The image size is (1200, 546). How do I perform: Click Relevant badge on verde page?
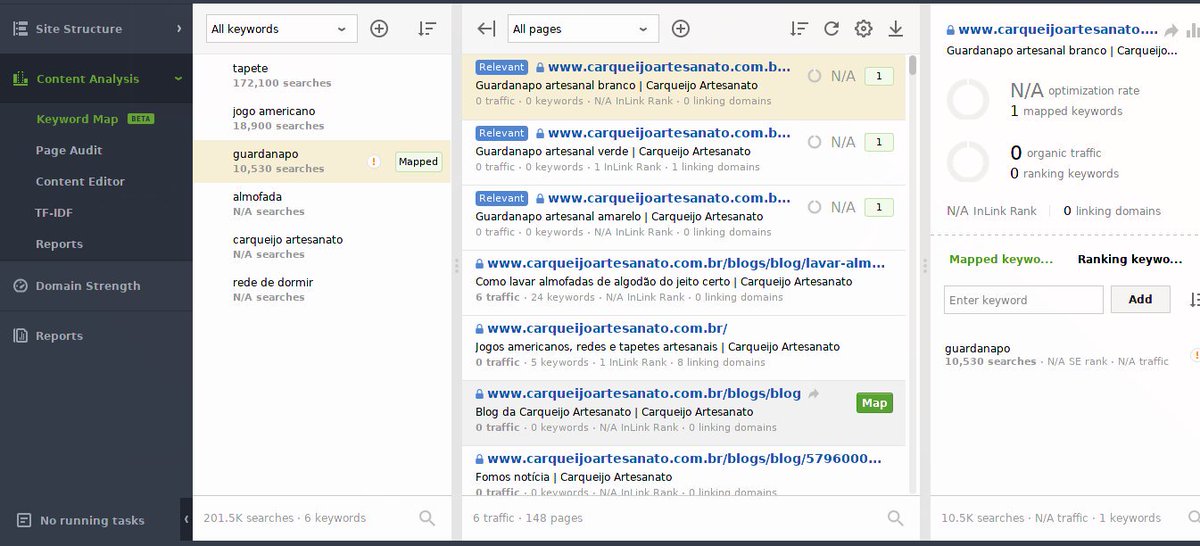pyautogui.click(x=502, y=133)
